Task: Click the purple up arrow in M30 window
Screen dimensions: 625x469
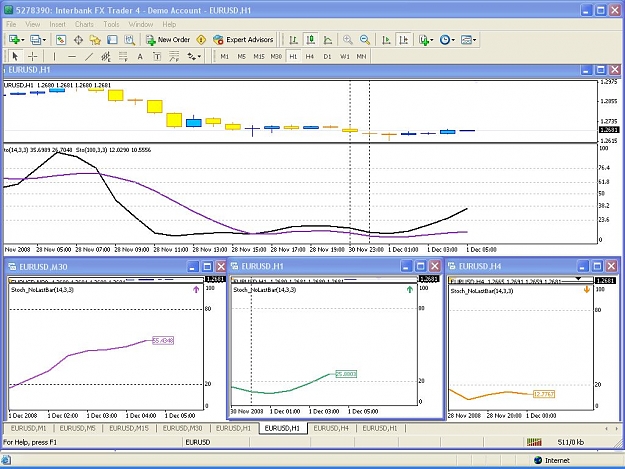Action: pos(196,290)
